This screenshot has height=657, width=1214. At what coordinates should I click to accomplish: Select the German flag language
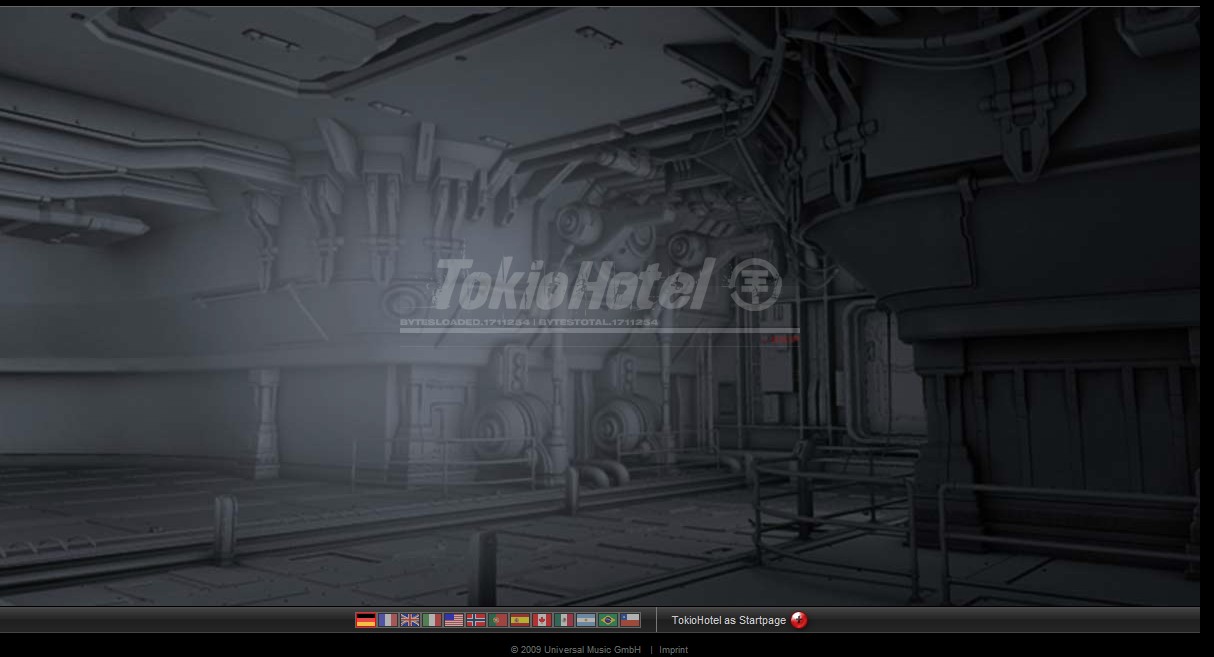(366, 620)
